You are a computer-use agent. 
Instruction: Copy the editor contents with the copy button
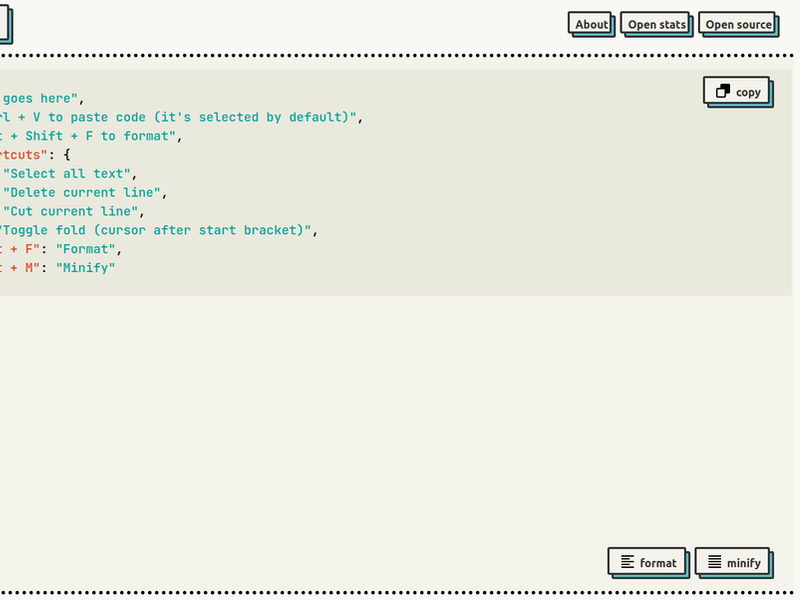[x=738, y=90]
